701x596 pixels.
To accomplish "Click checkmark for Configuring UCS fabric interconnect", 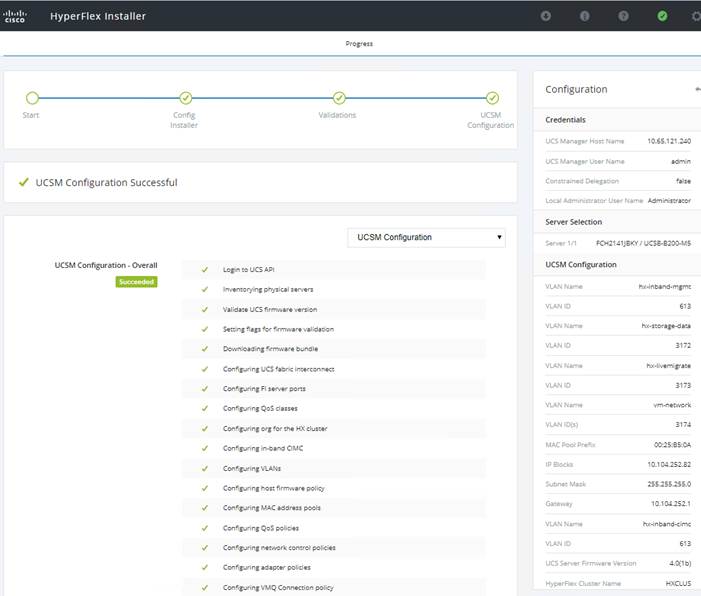I will 205,369.
